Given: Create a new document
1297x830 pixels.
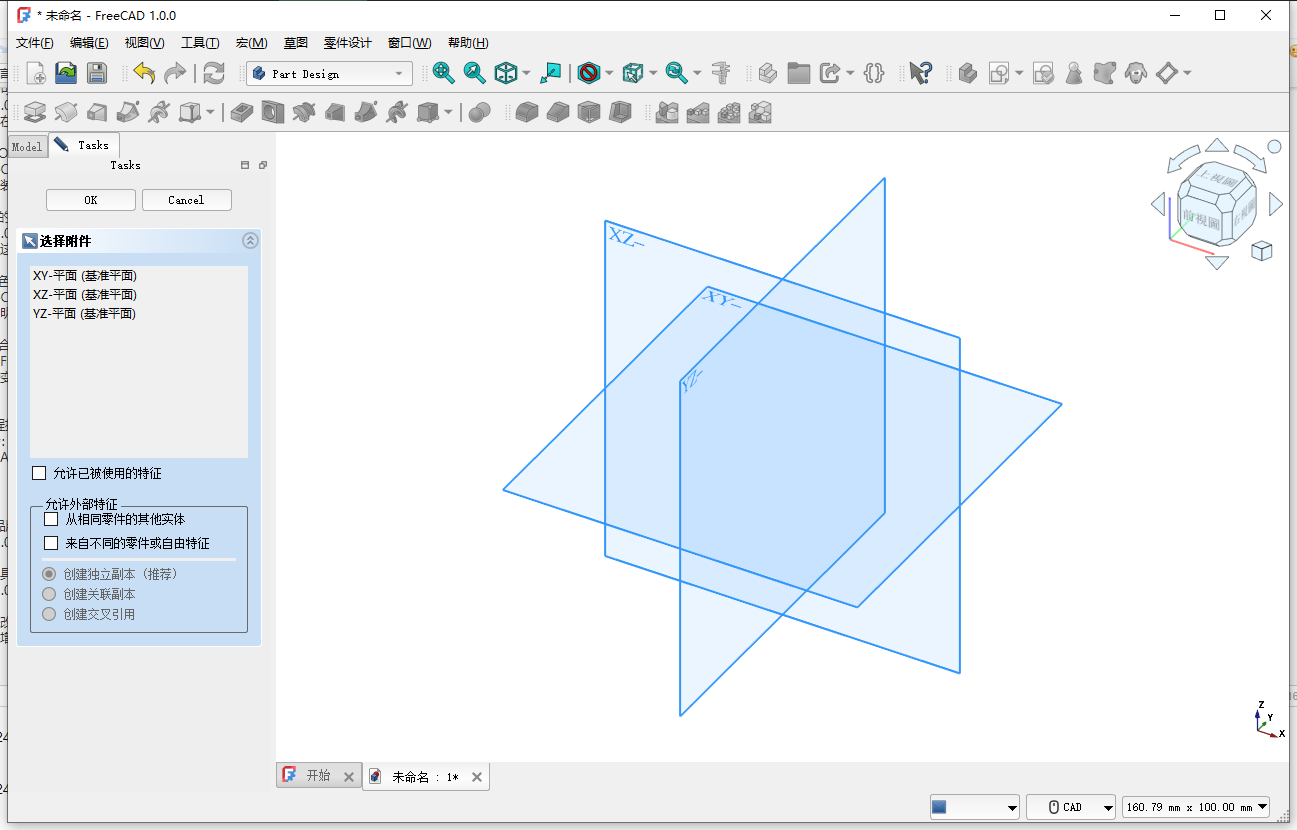Looking at the screenshot, I should point(36,73).
